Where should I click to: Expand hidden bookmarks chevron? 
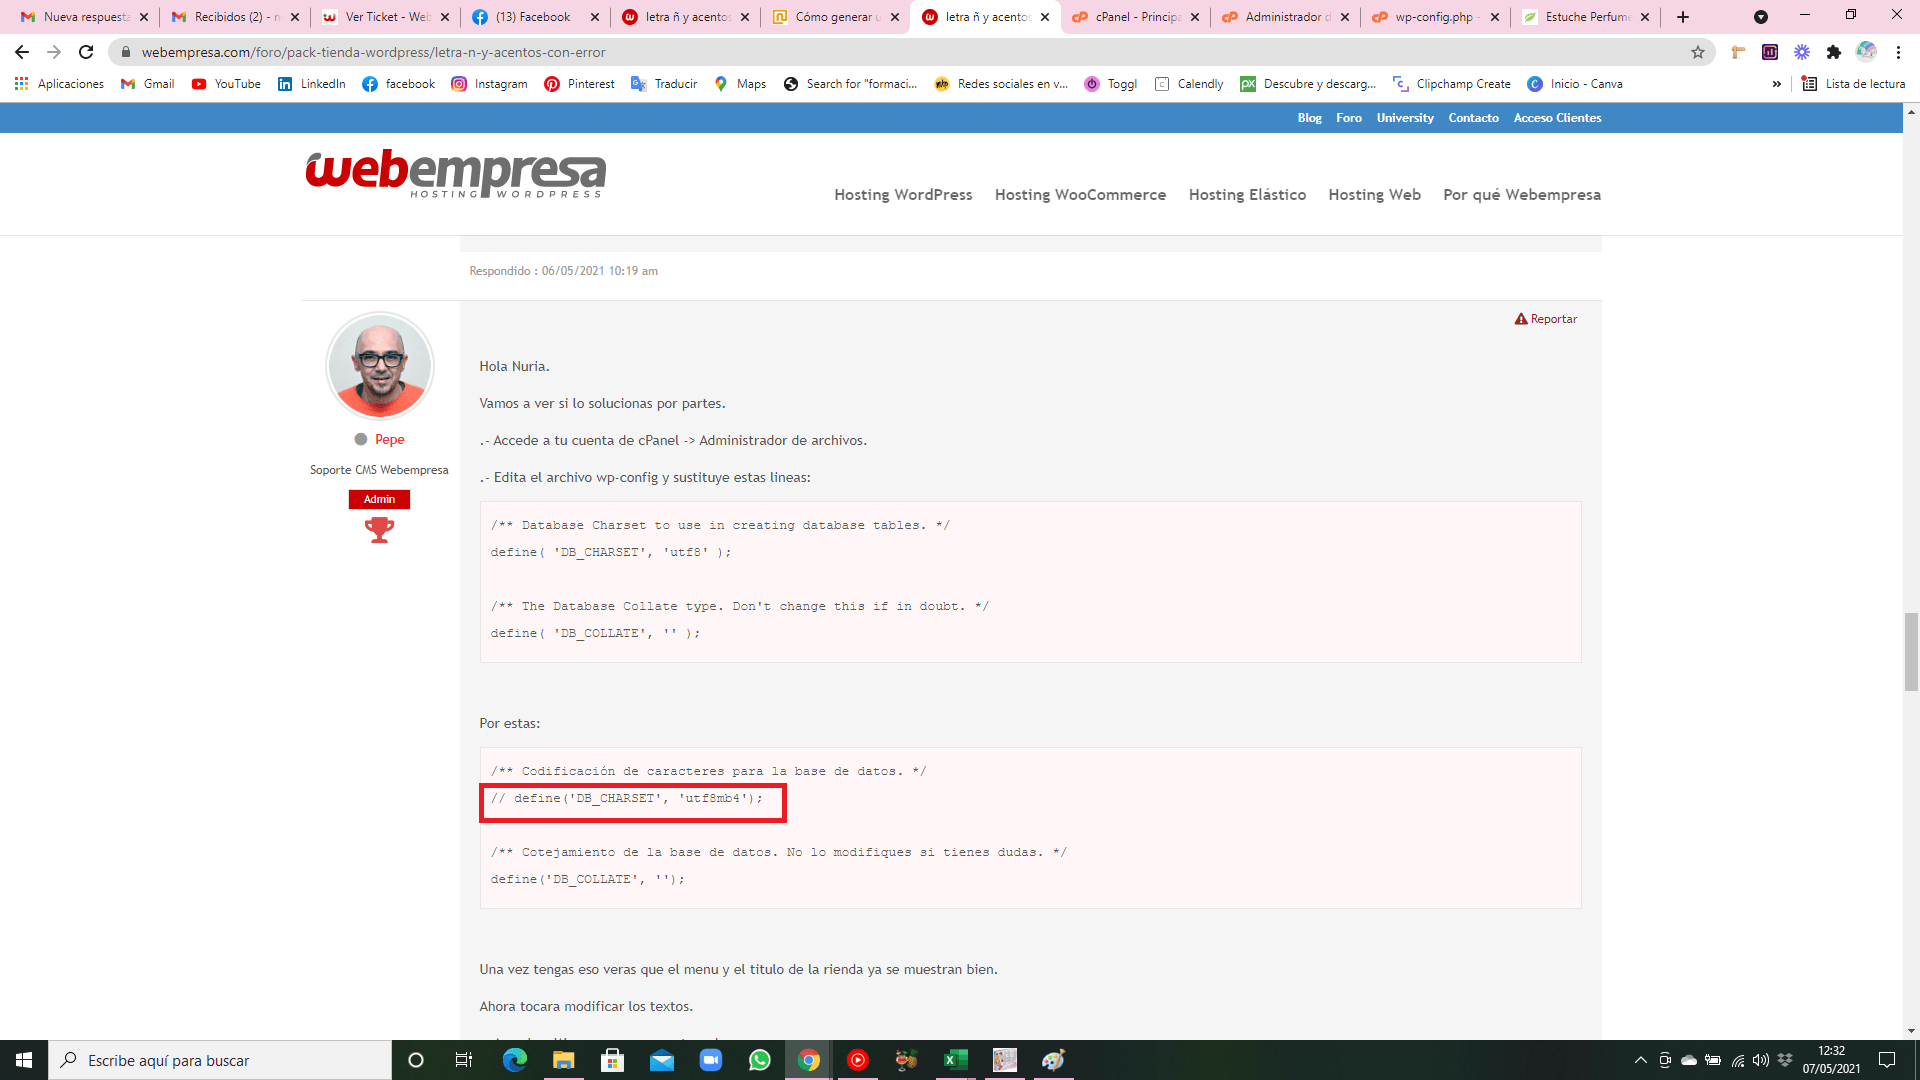tap(1777, 84)
